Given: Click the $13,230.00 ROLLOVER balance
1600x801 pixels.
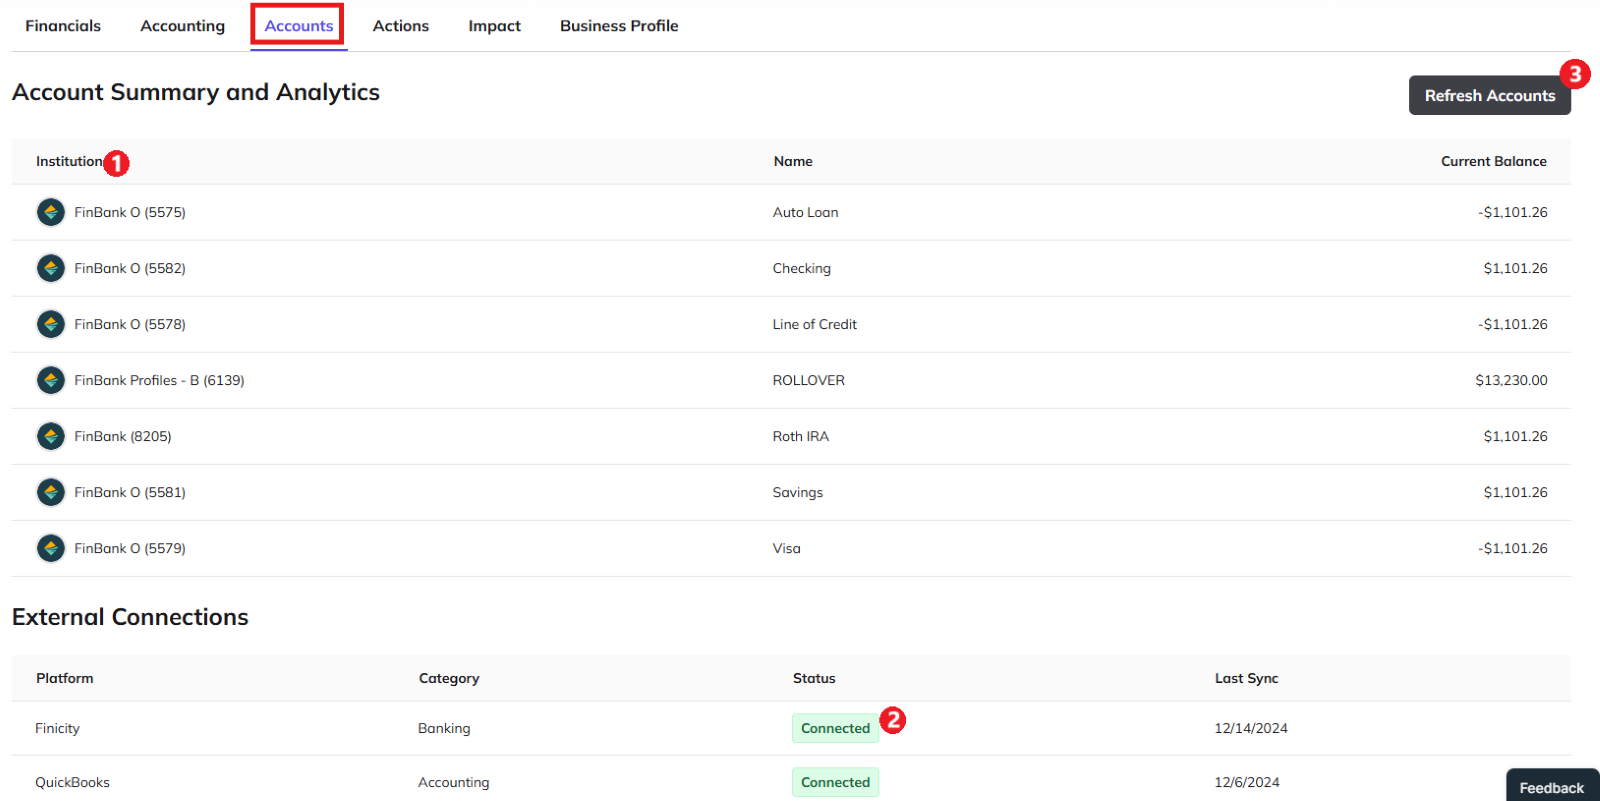Looking at the screenshot, I should [x=1511, y=380].
